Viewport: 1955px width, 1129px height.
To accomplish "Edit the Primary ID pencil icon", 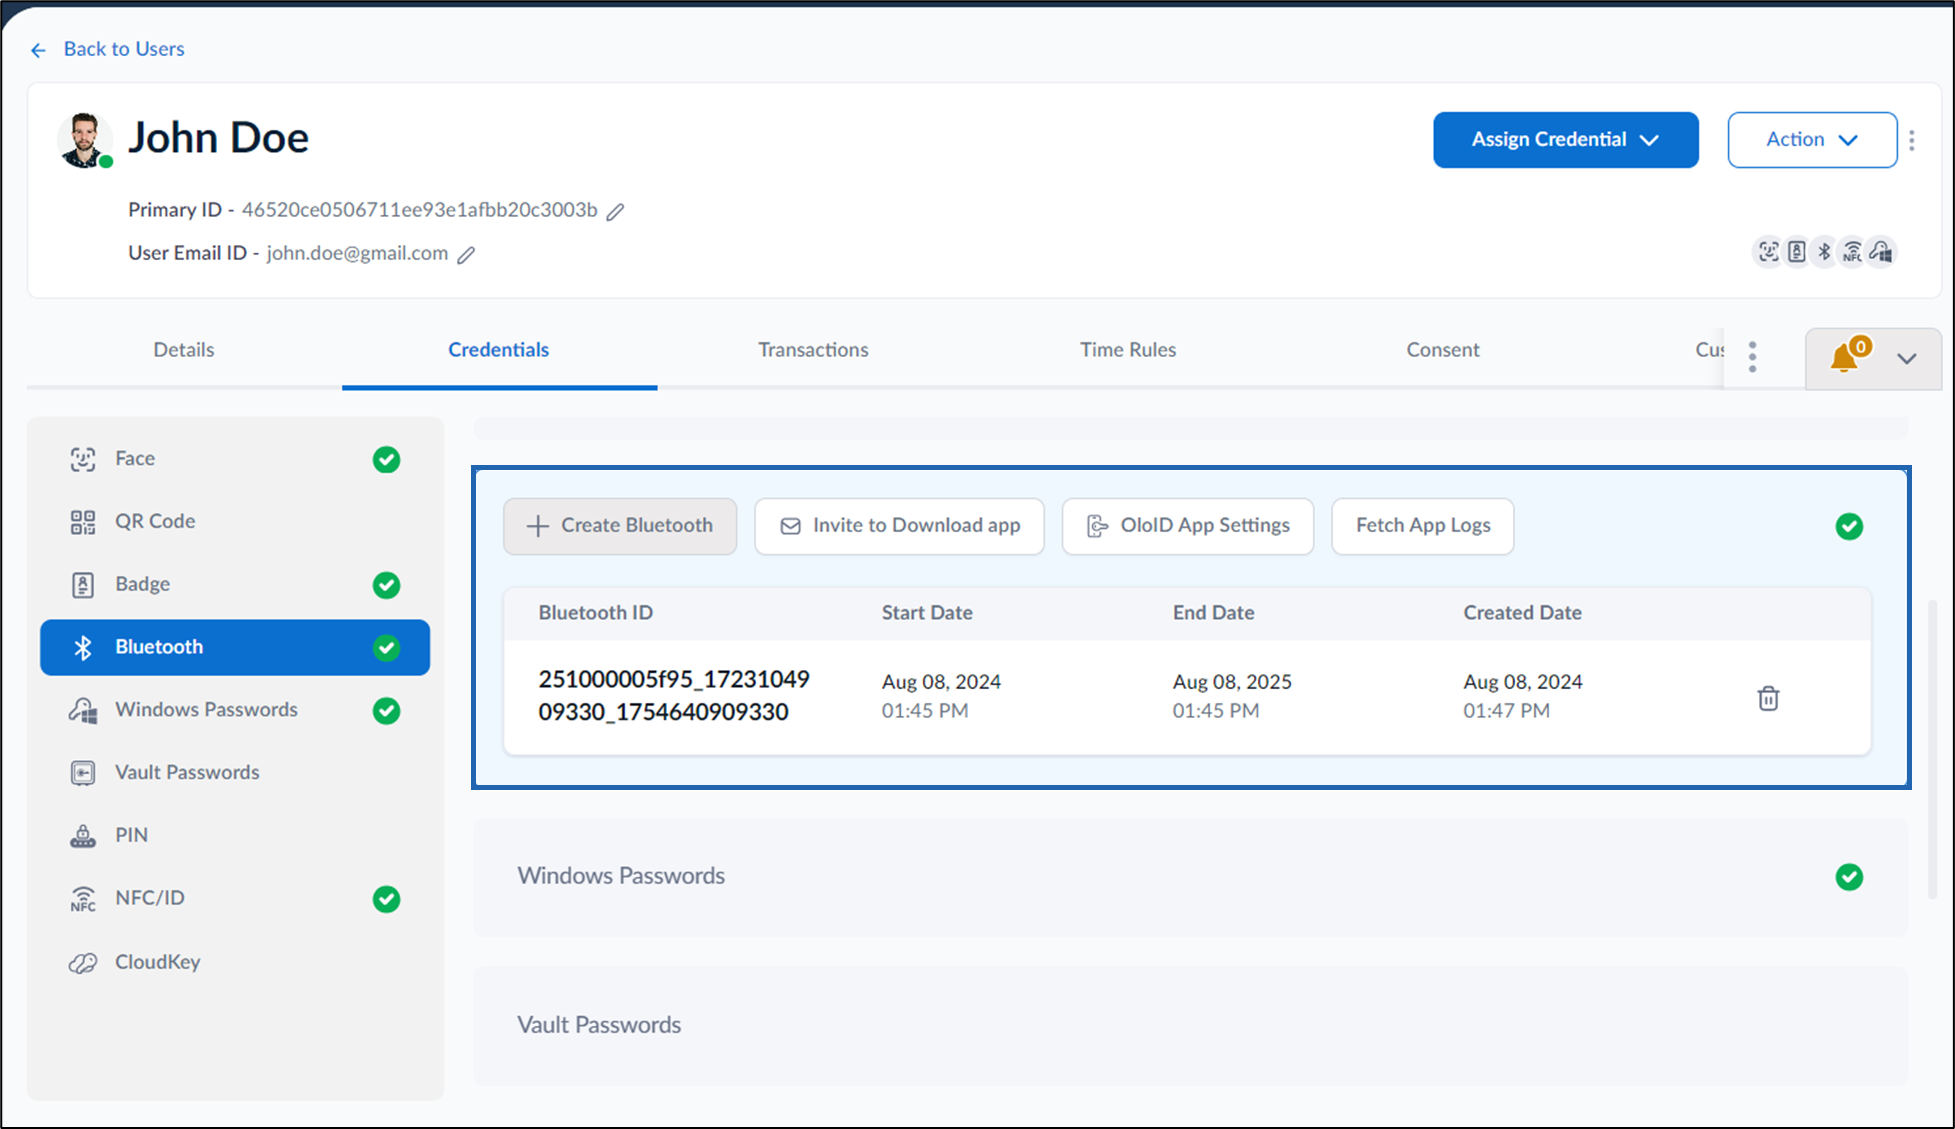I will pyautogui.click(x=616, y=211).
